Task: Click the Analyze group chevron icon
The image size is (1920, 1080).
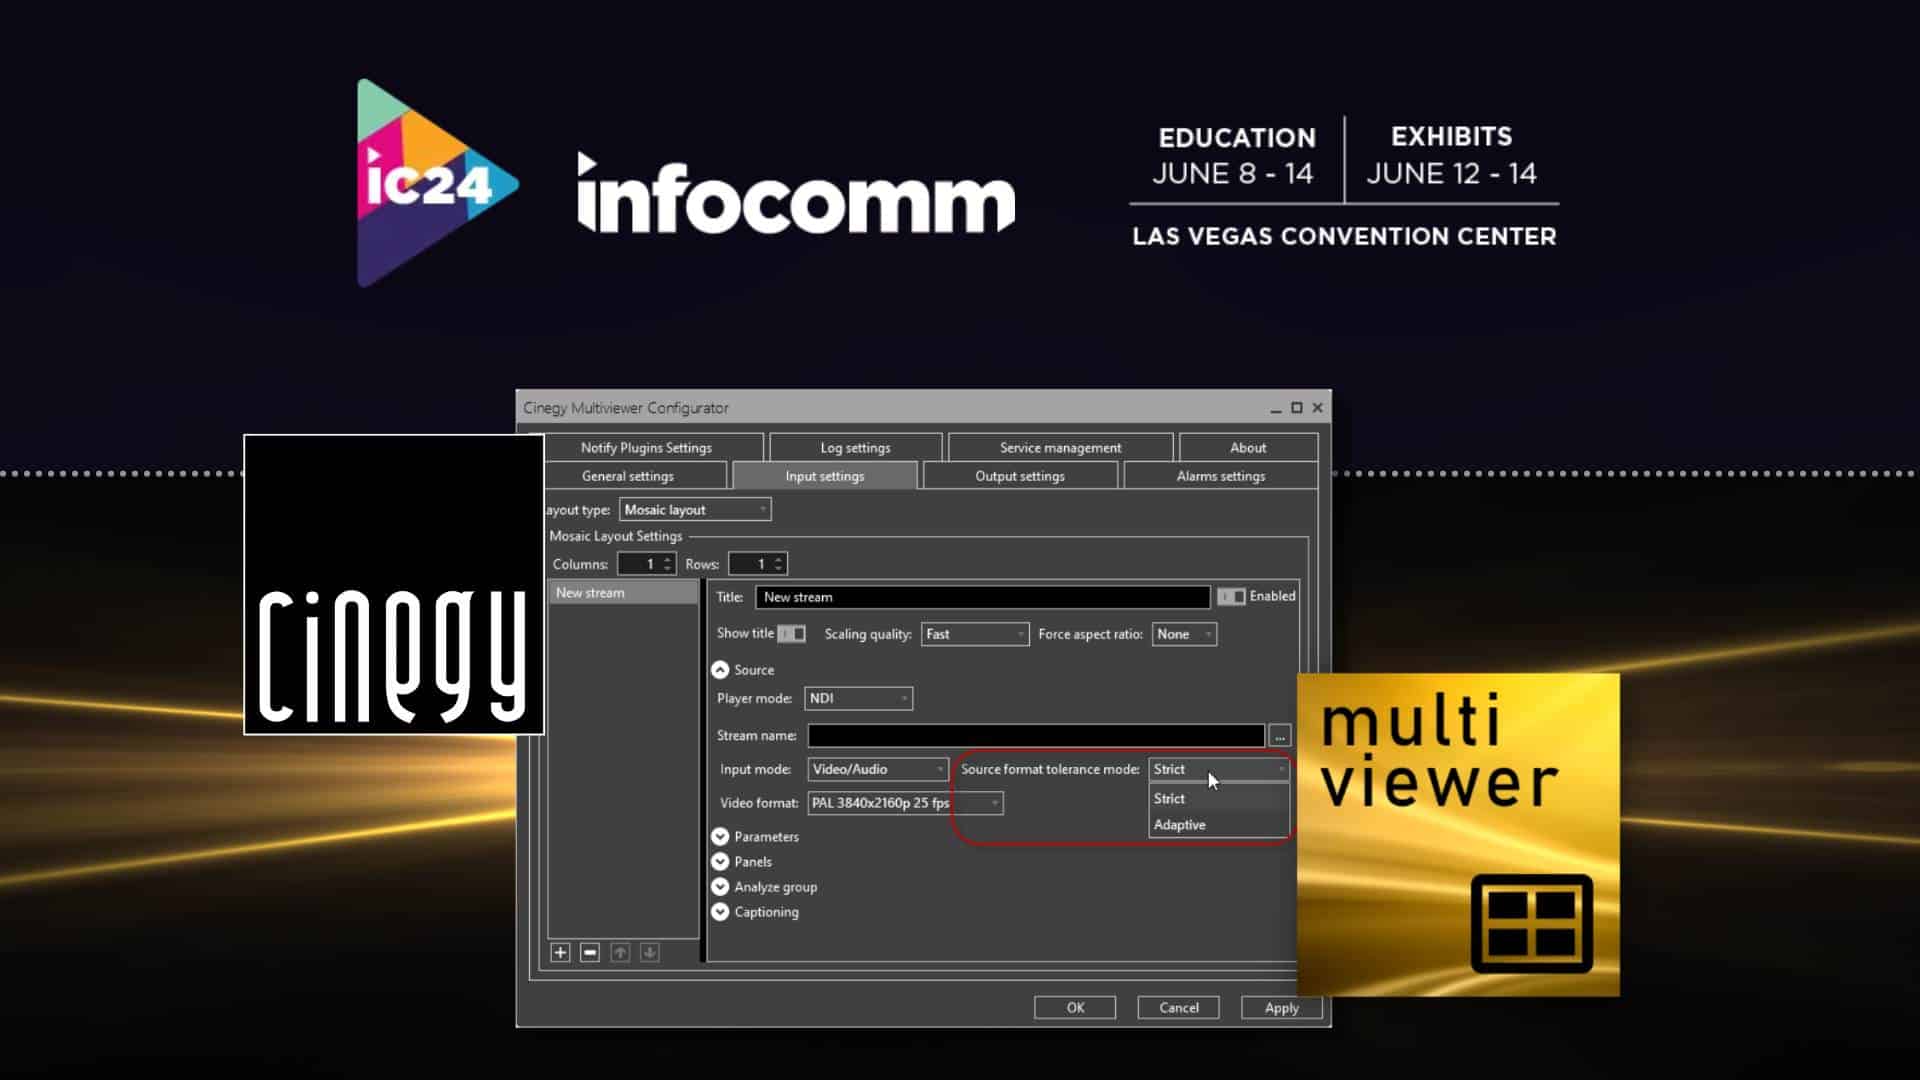Action: [721, 886]
